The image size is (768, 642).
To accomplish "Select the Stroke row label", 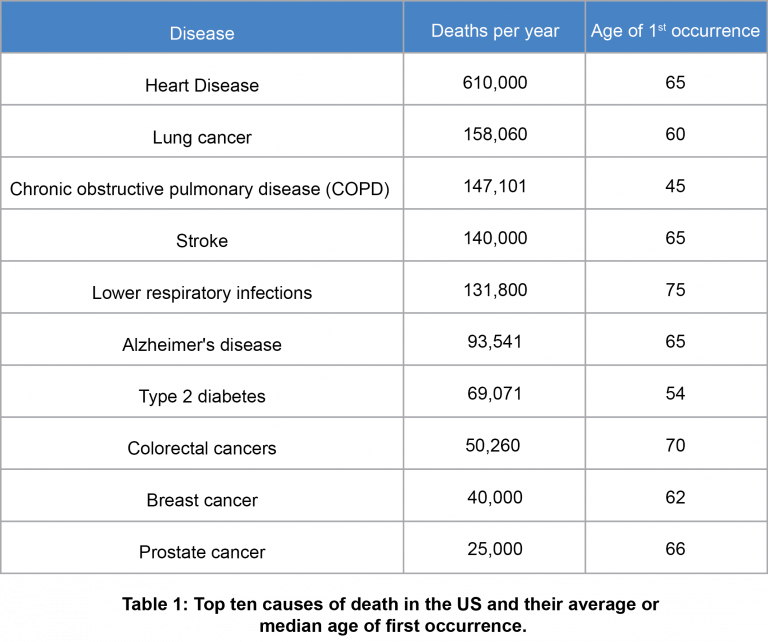I will (202, 241).
